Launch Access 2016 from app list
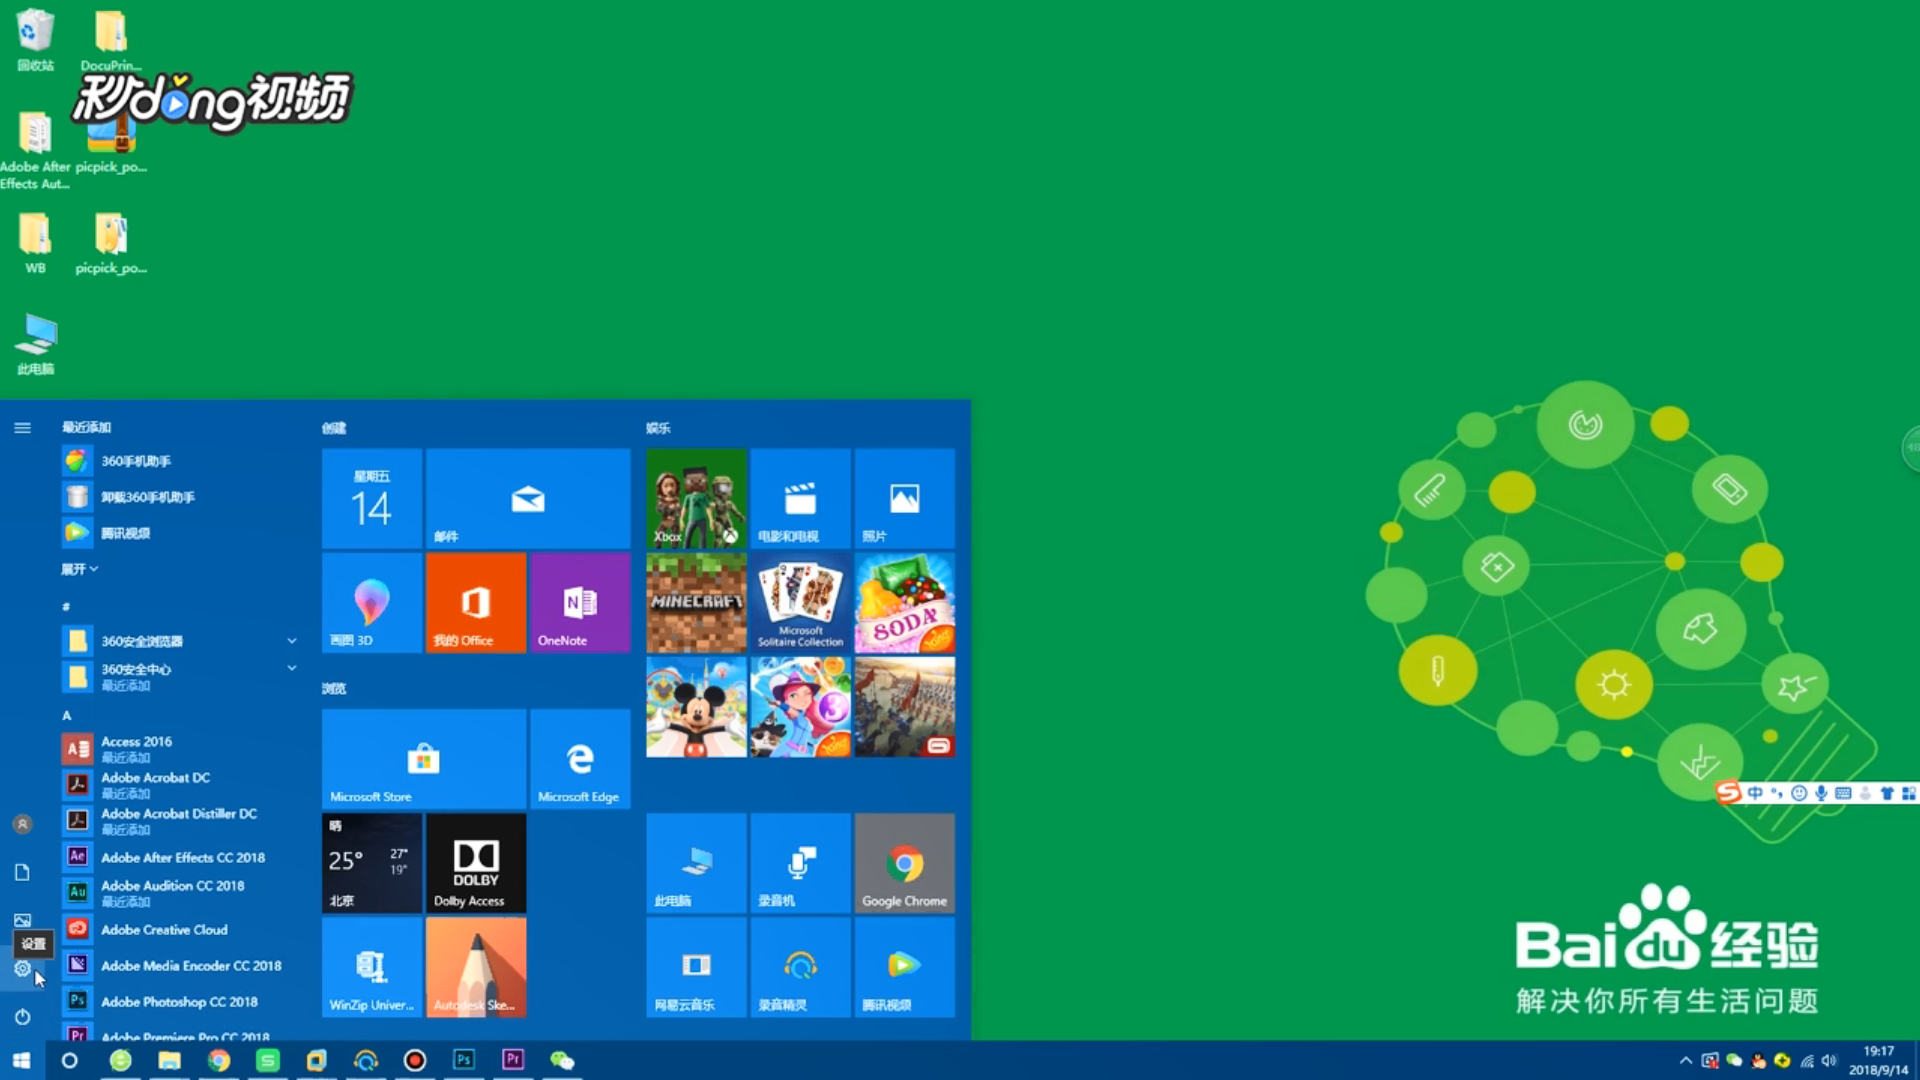This screenshot has width=1920, height=1080. click(180, 748)
